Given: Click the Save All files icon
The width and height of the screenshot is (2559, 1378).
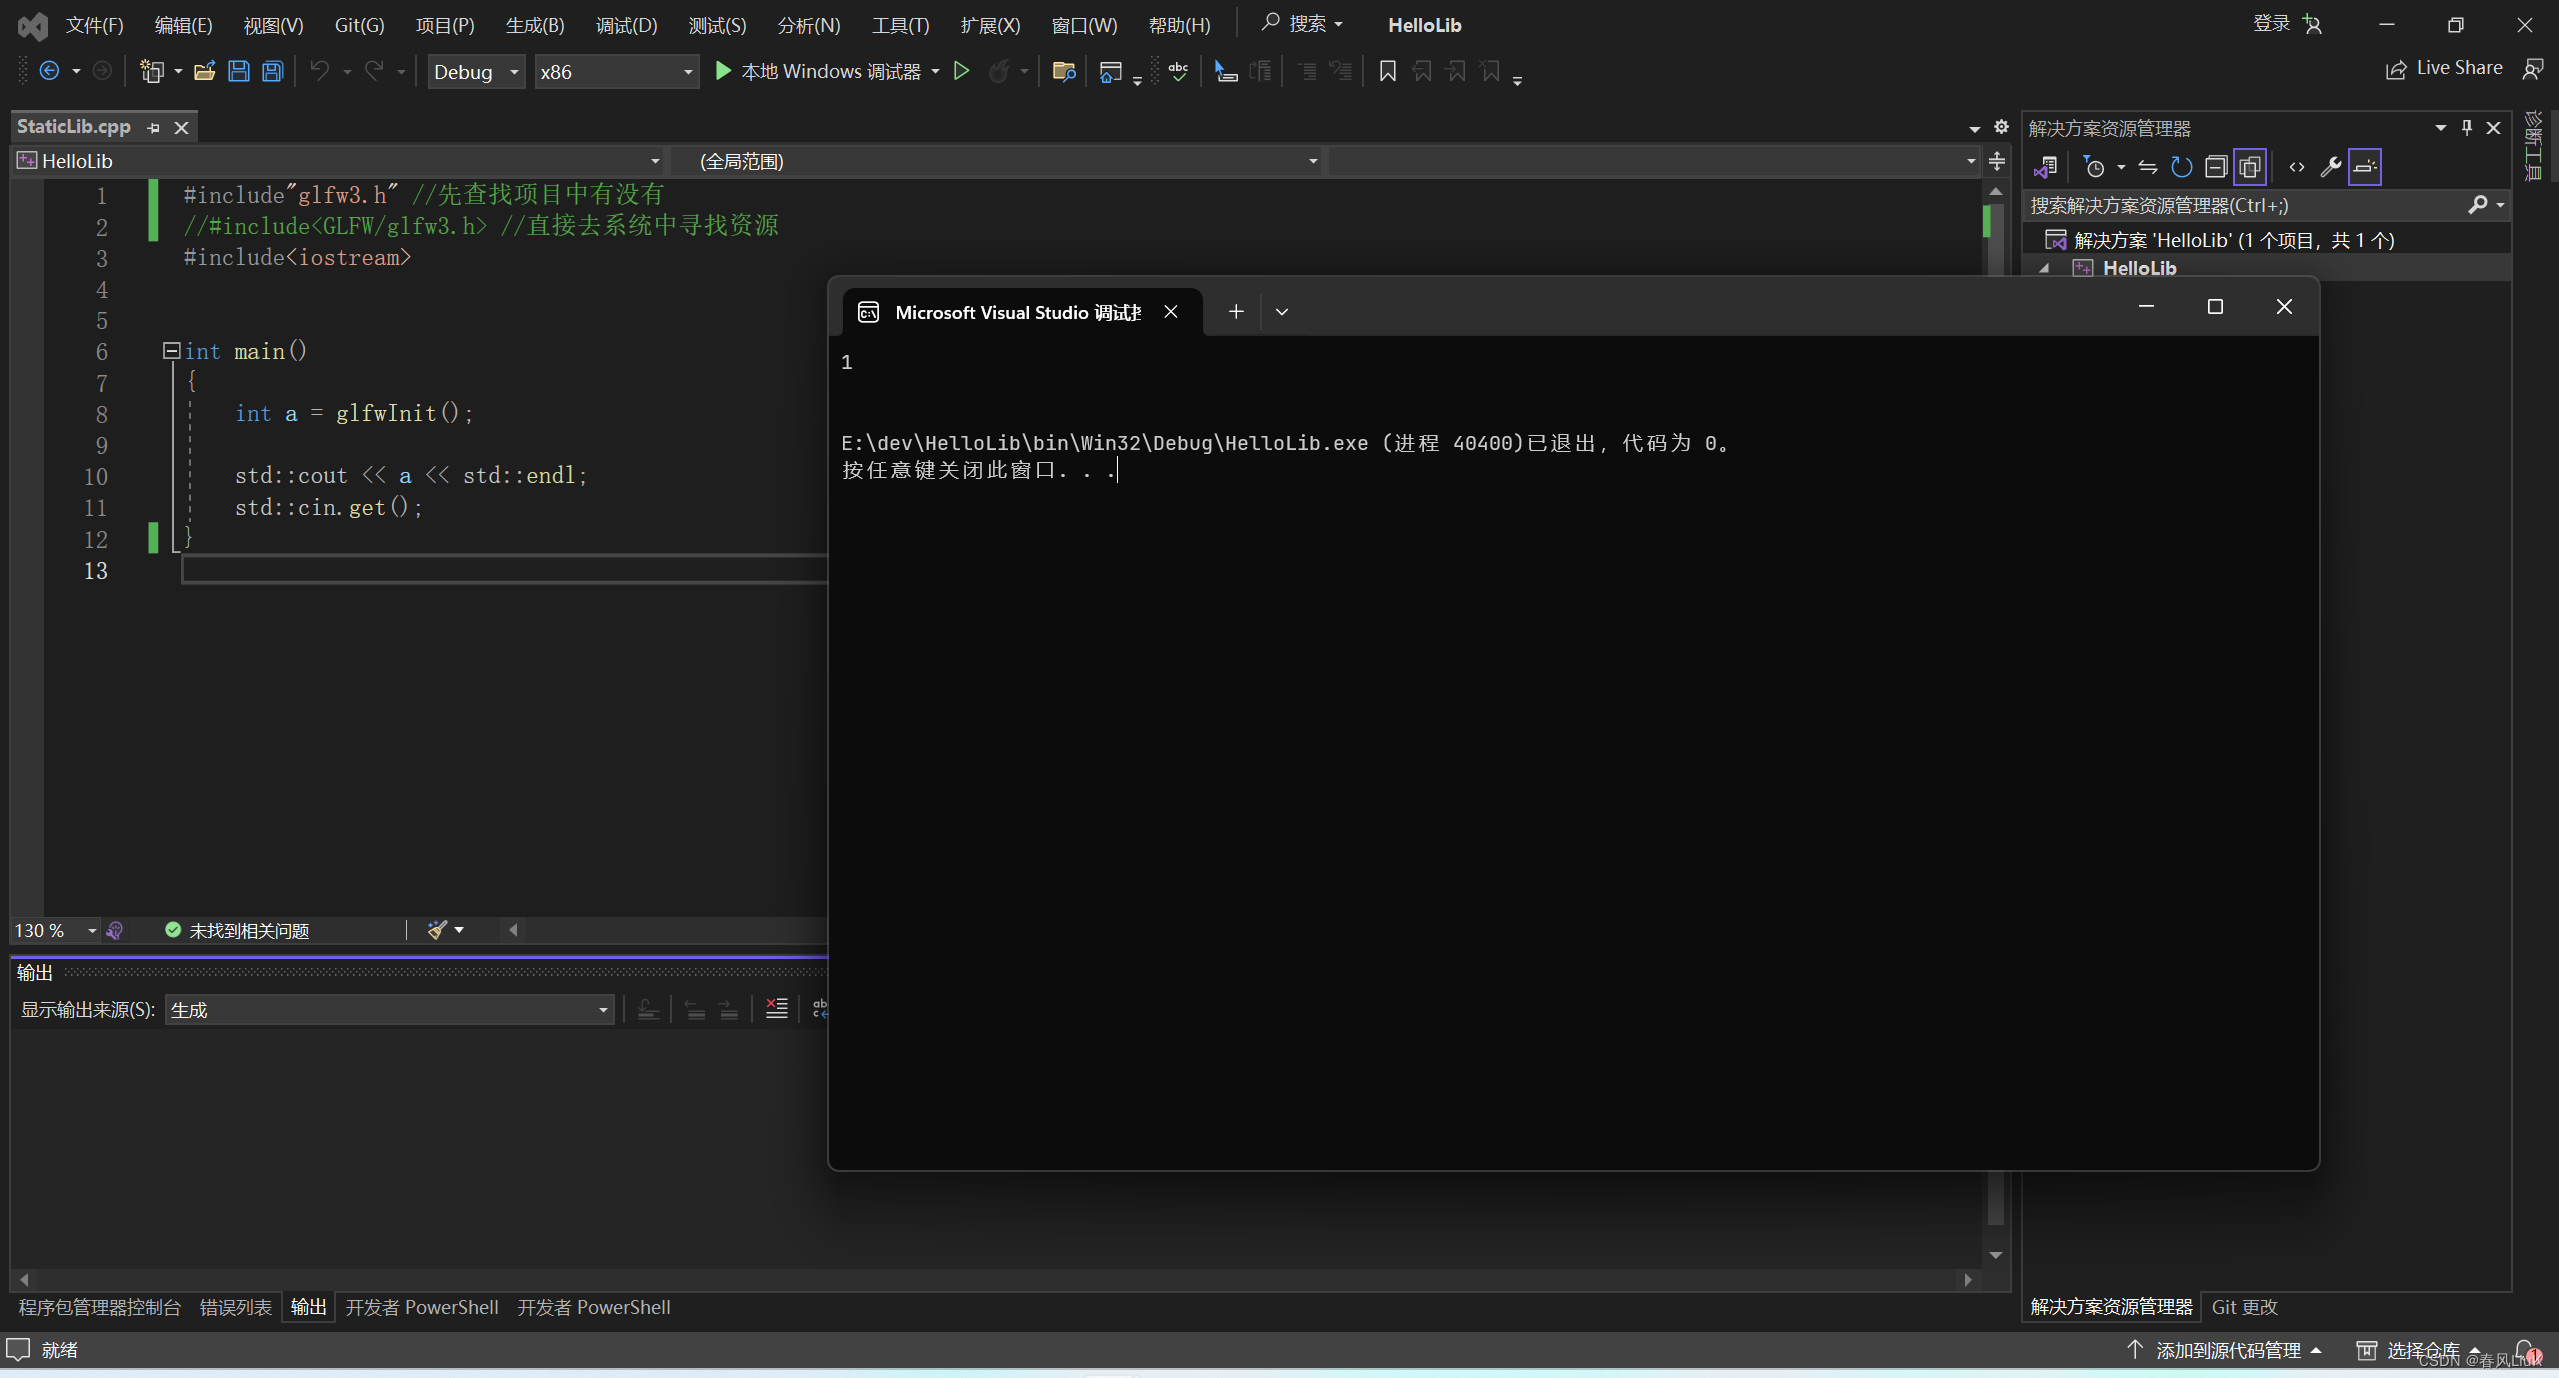Looking at the screenshot, I should point(270,71).
